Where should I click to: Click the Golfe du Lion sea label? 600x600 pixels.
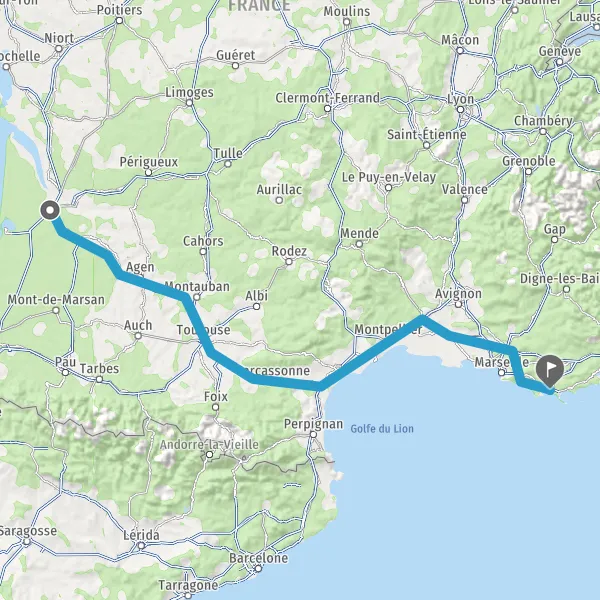[x=382, y=429]
